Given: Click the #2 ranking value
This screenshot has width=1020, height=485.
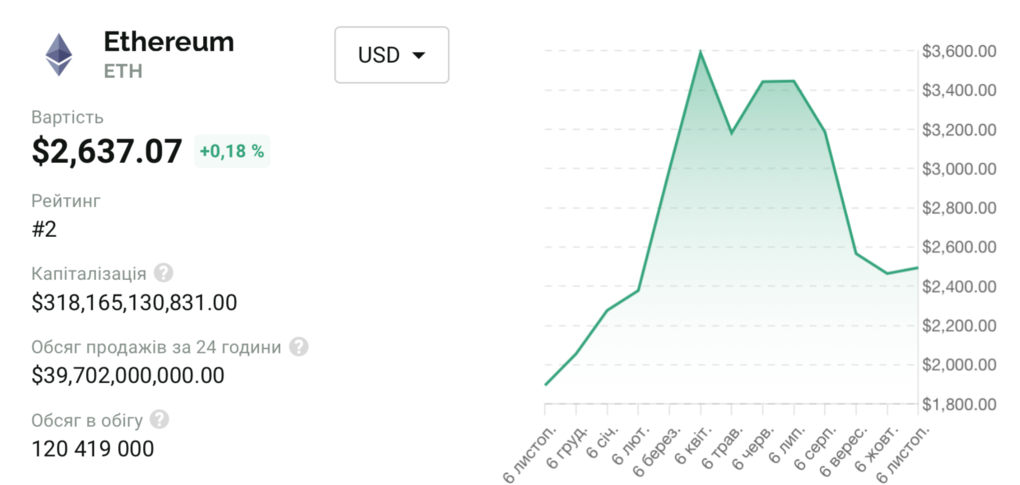Looking at the screenshot, I should point(44,229).
